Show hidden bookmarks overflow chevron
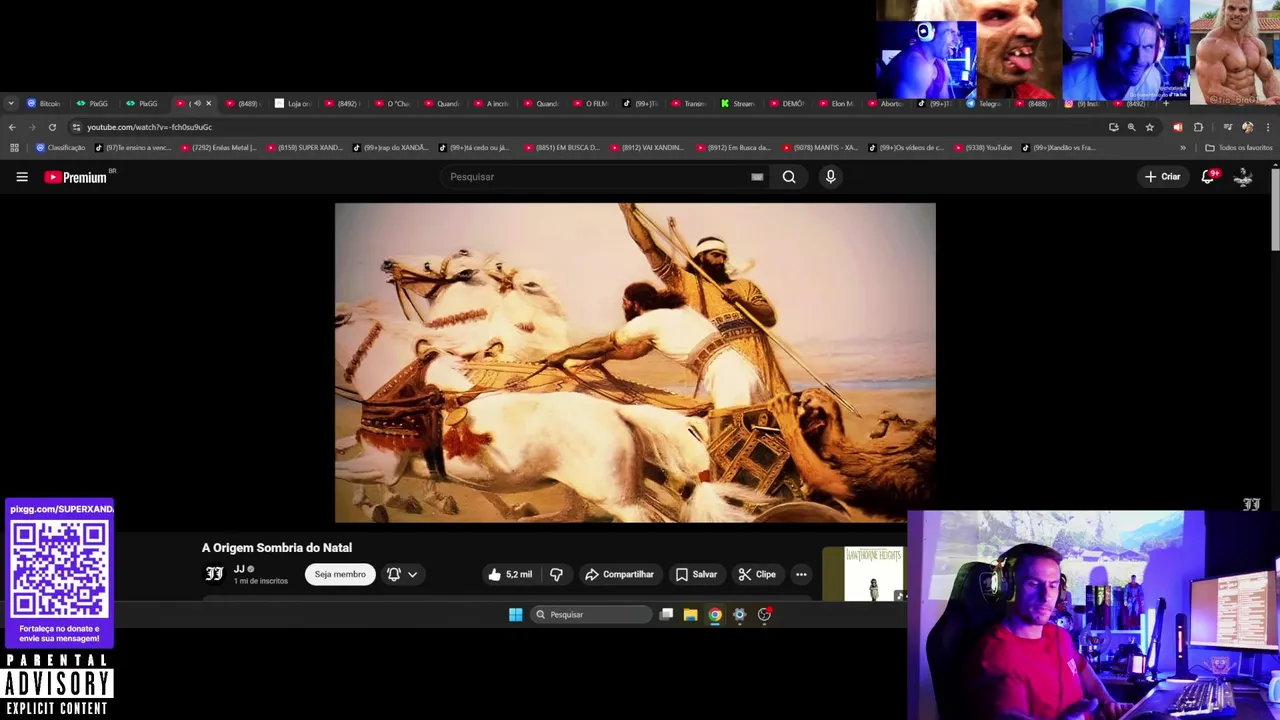 (x=1183, y=148)
